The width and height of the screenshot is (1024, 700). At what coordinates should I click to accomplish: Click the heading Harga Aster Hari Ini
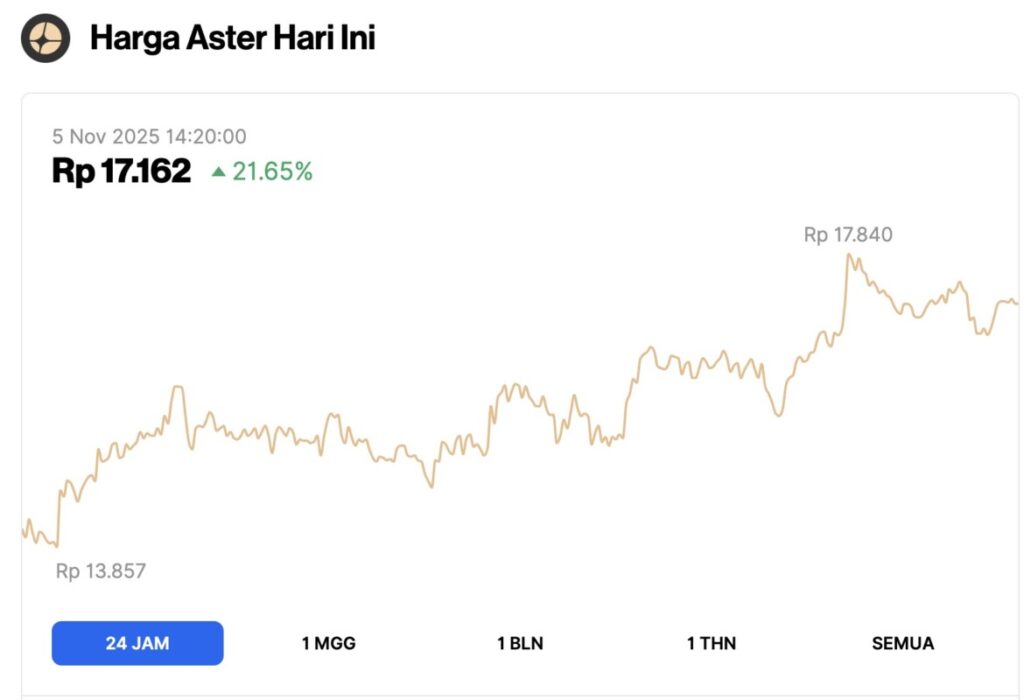point(234,38)
